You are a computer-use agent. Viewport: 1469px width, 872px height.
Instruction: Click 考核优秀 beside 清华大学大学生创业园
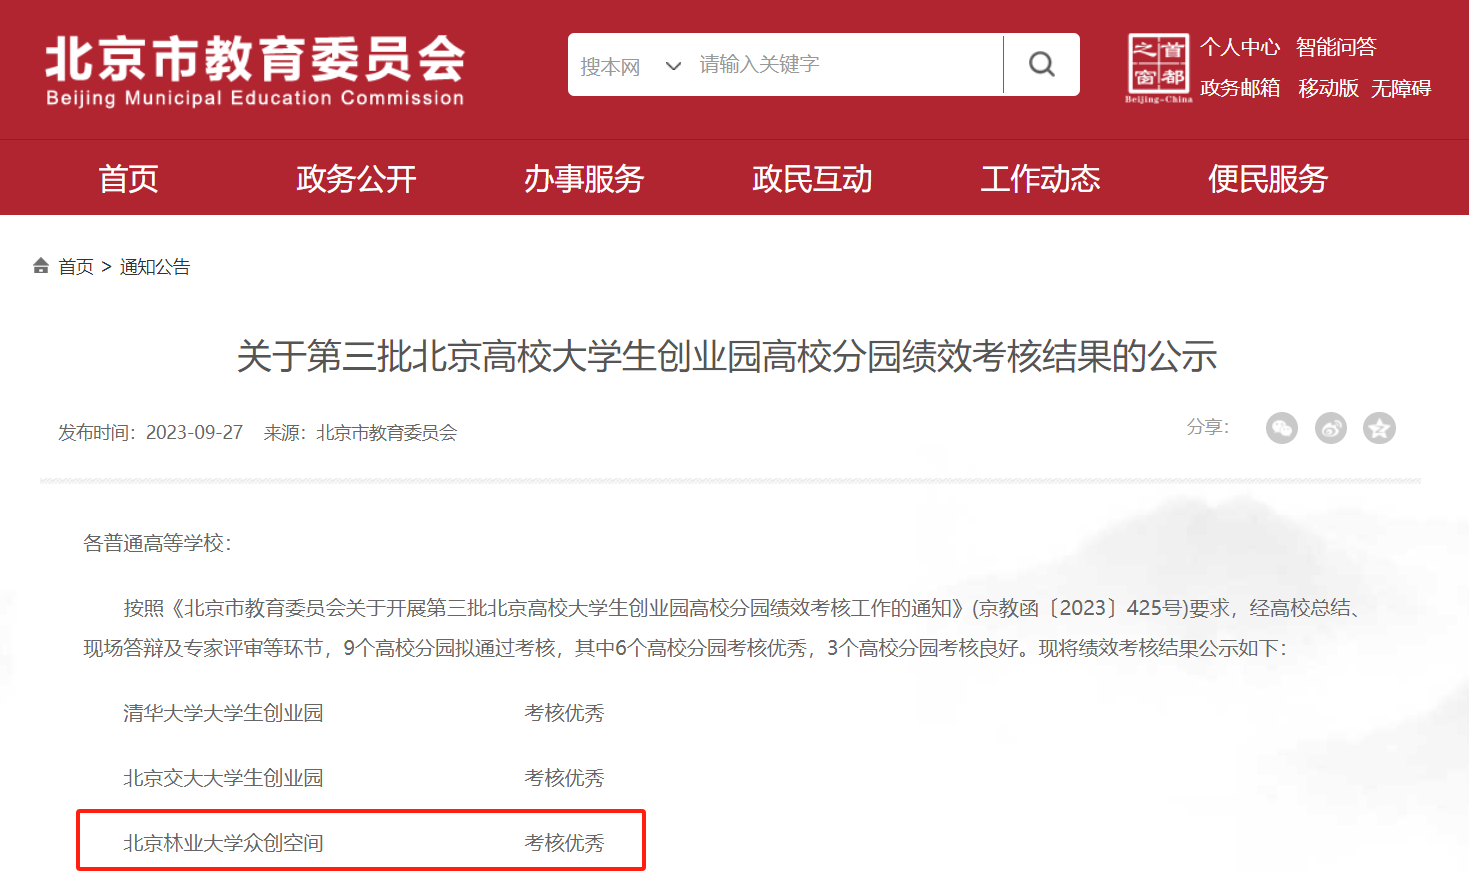pos(564,713)
